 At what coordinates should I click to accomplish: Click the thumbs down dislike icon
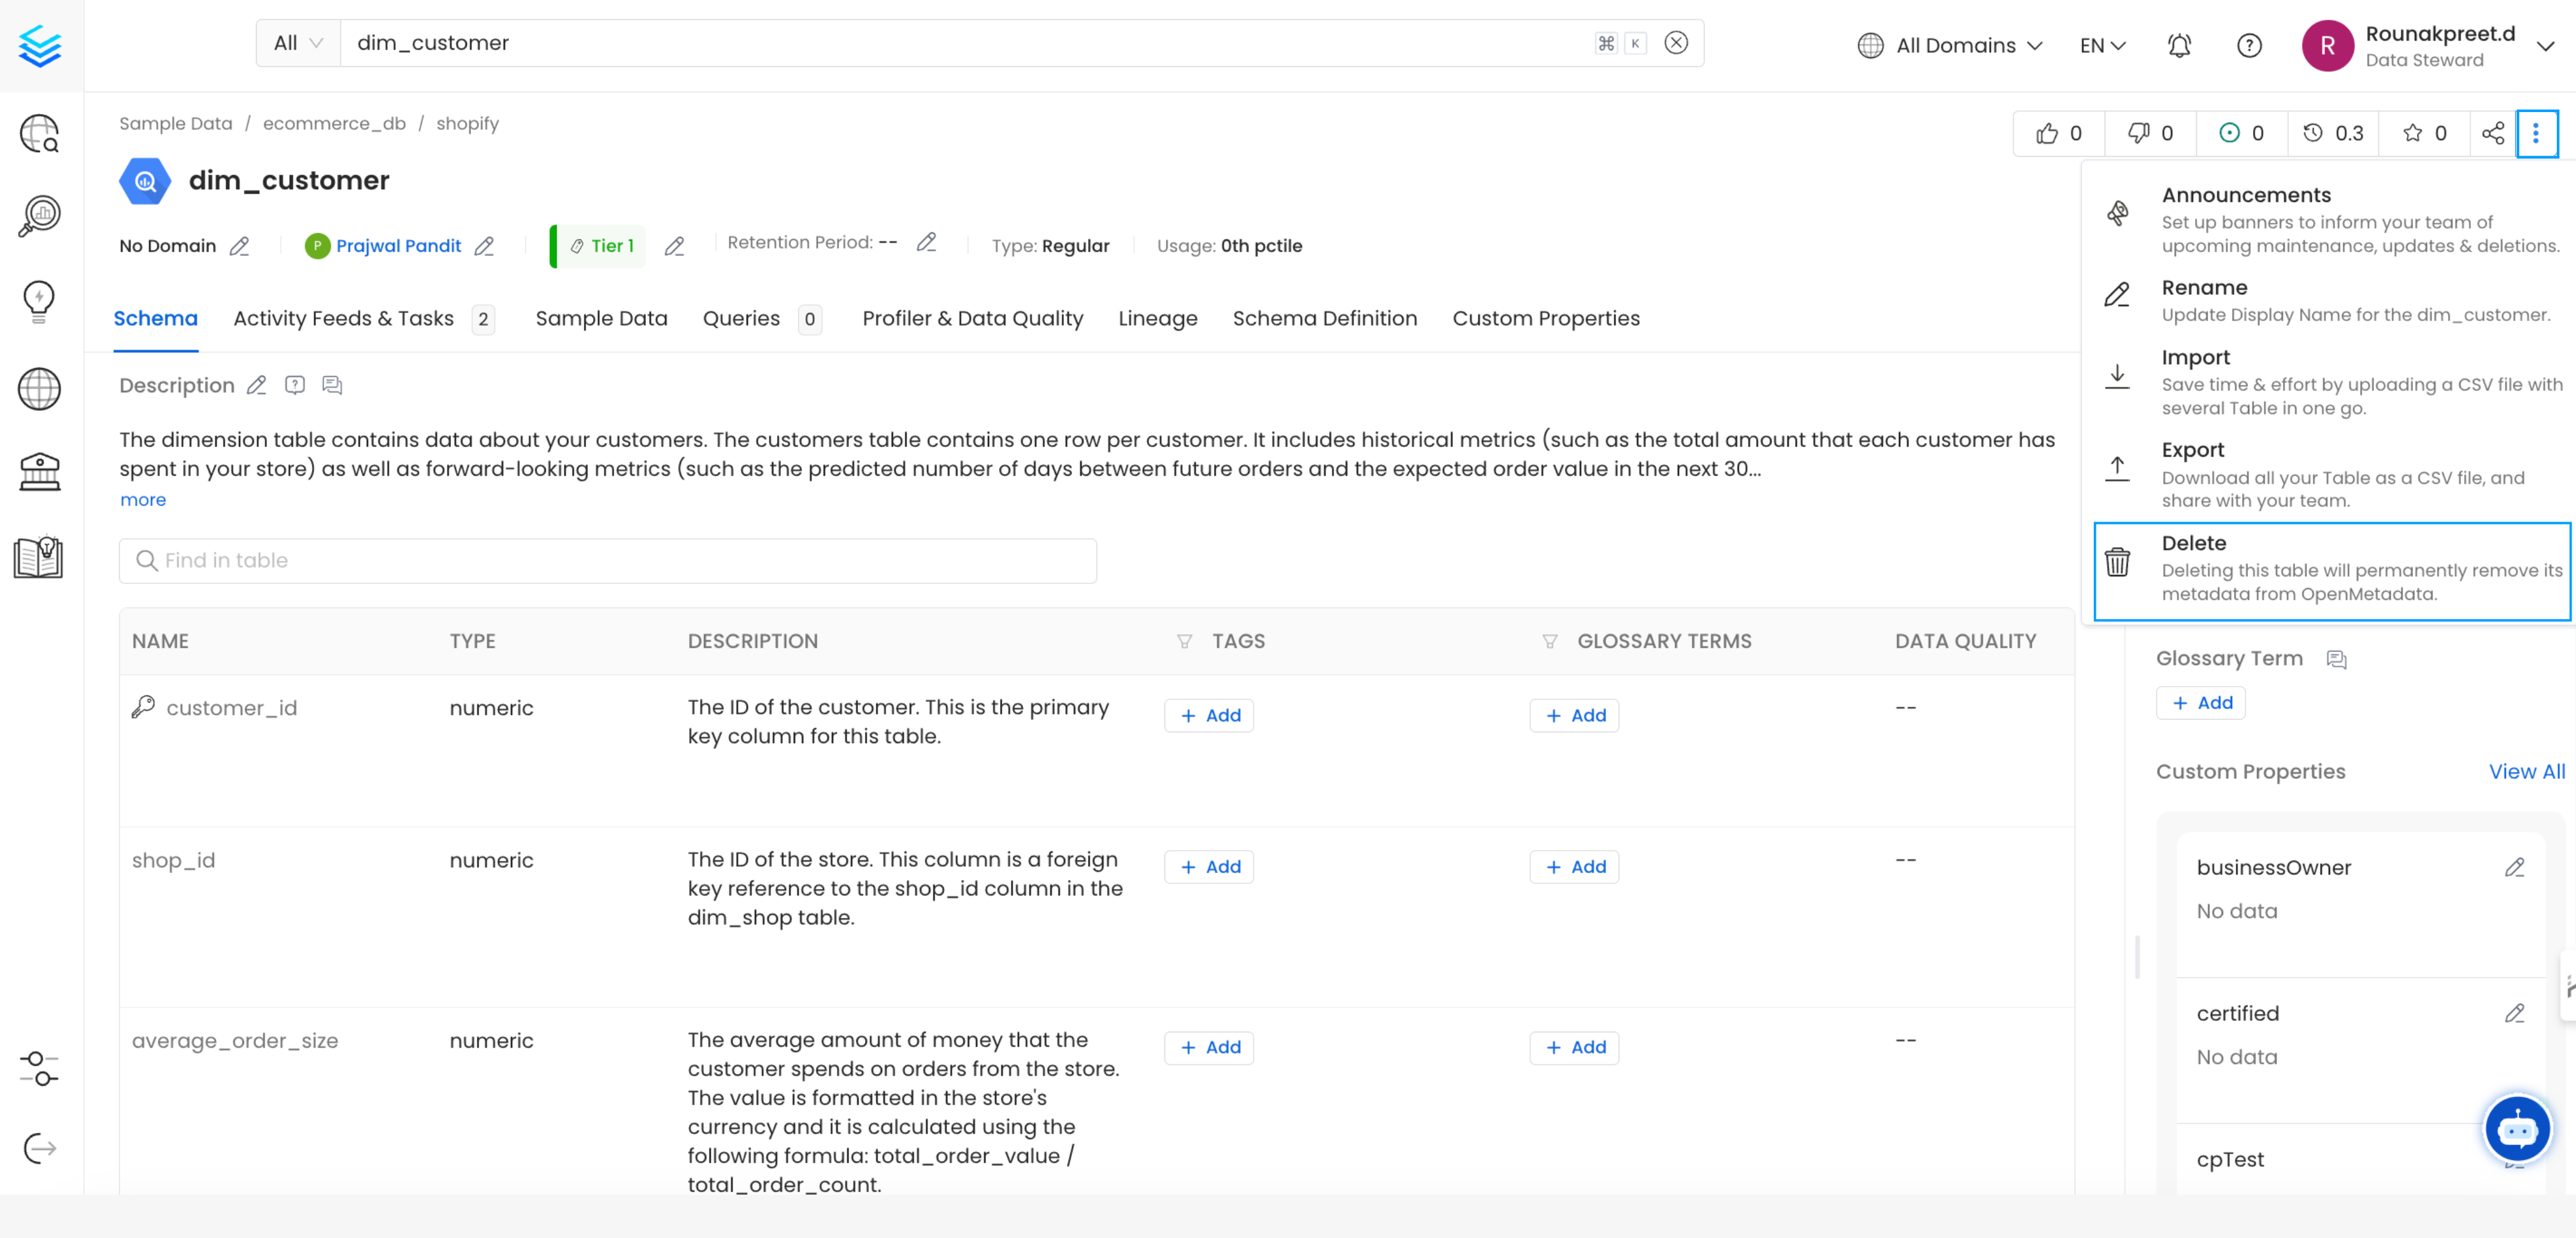tap(2138, 133)
